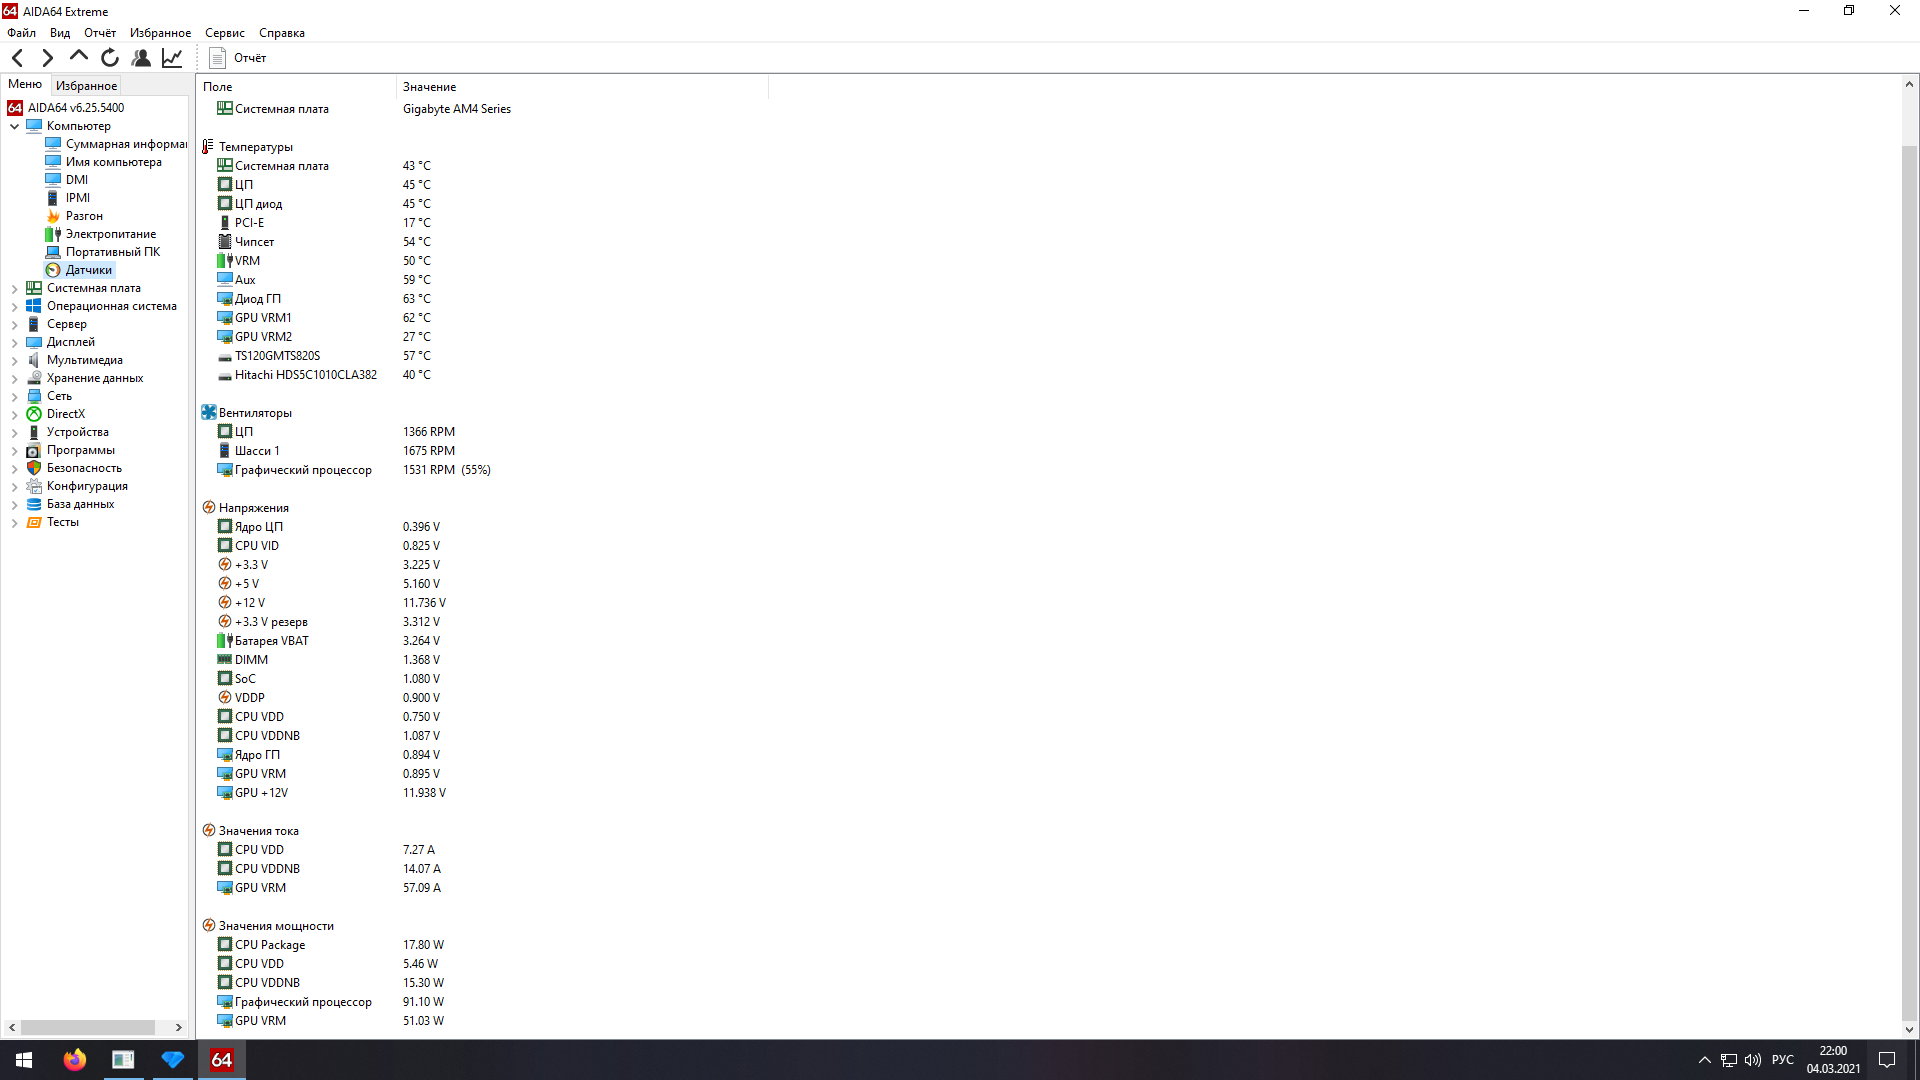Screen dimensions: 1920x1080
Task: Click the Электропитание battery icon
Action: (53, 234)
